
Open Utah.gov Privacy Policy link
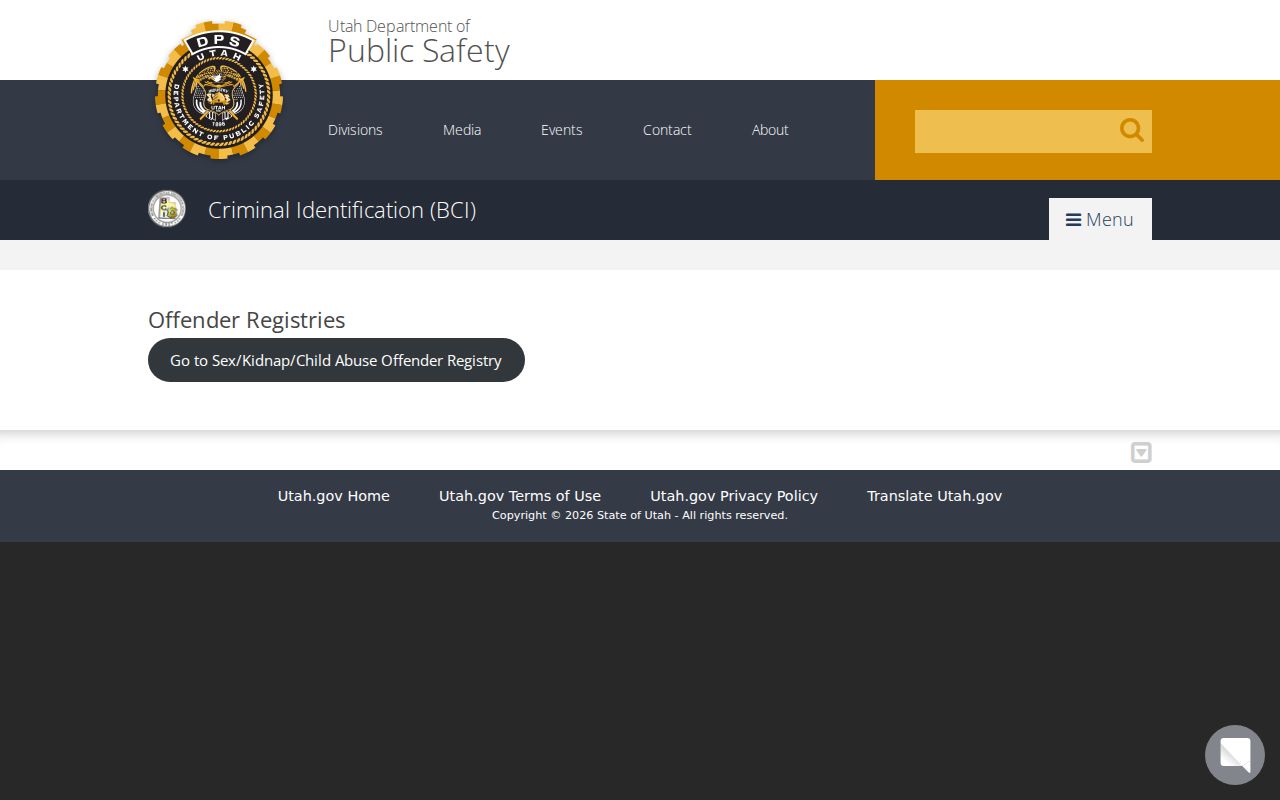pos(734,496)
